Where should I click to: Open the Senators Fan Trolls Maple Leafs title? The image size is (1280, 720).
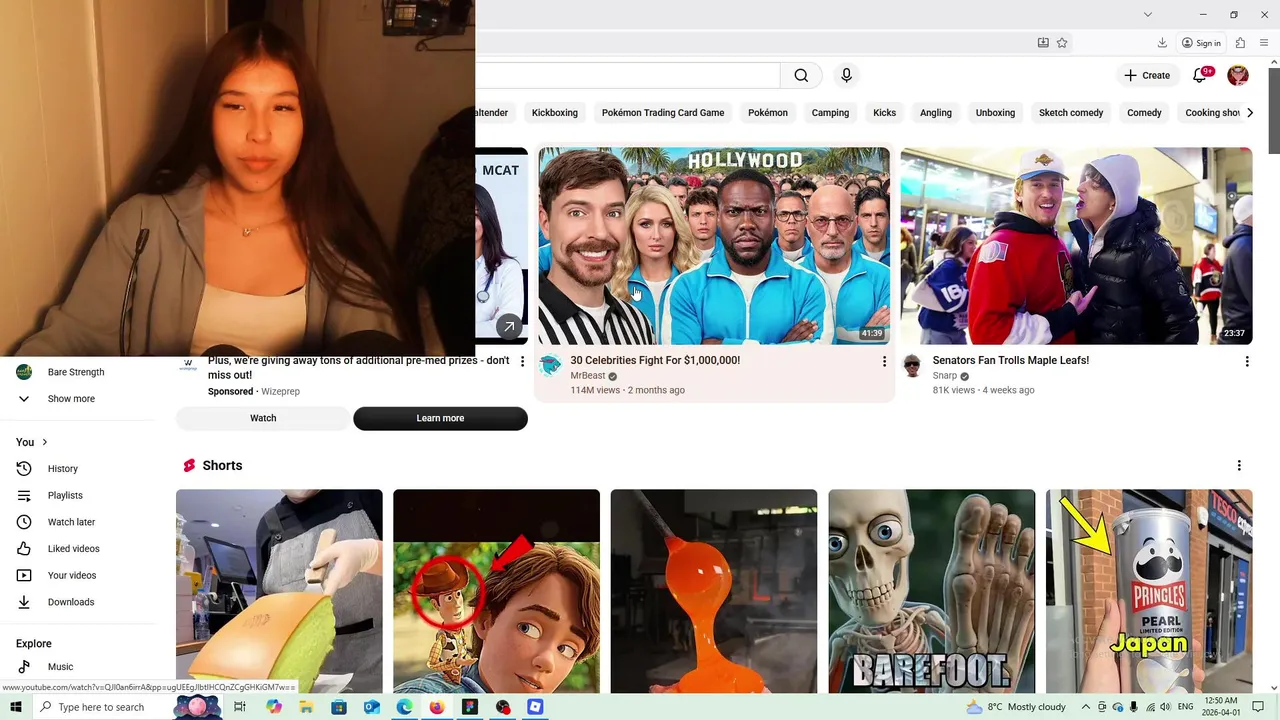tap(1010, 360)
